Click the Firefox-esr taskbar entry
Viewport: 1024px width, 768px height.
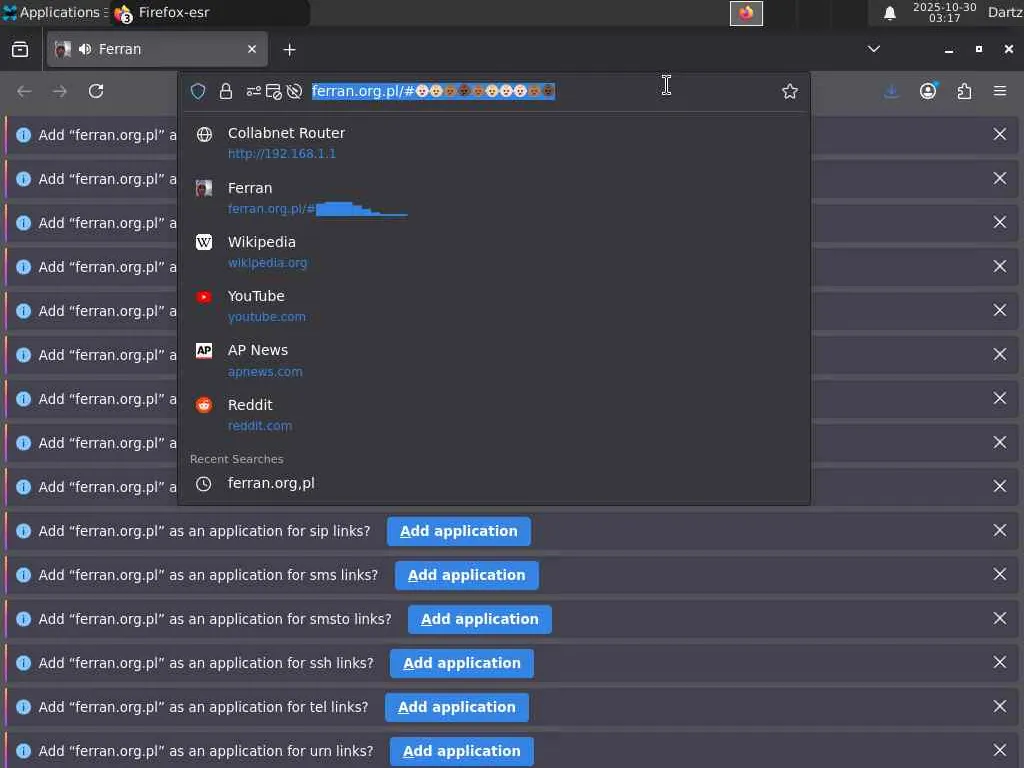pos(209,12)
